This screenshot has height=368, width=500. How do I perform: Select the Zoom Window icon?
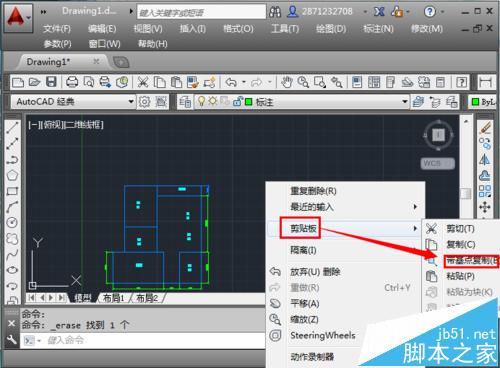(320, 82)
